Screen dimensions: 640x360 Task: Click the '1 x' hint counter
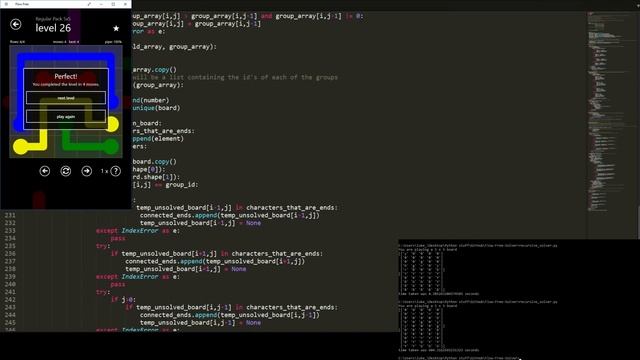pos(104,171)
